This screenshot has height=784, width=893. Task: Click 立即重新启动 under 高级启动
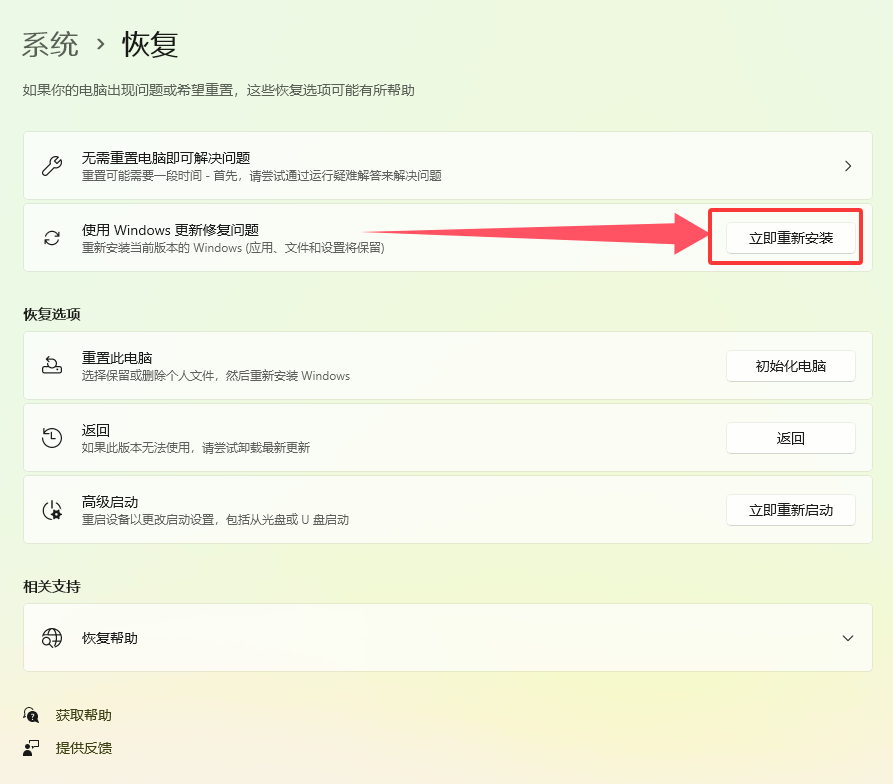(790, 509)
